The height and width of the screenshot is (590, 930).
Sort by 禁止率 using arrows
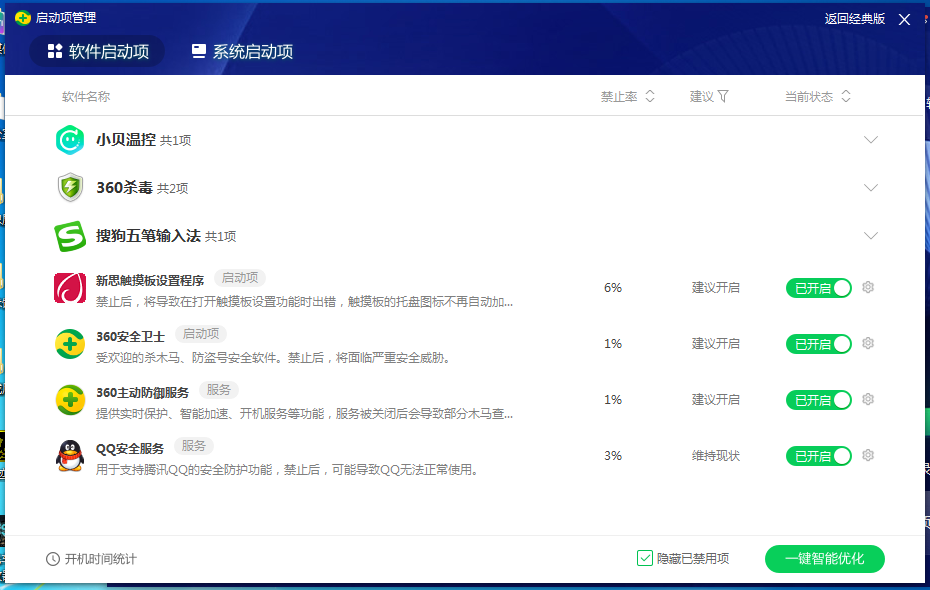[x=649, y=96]
